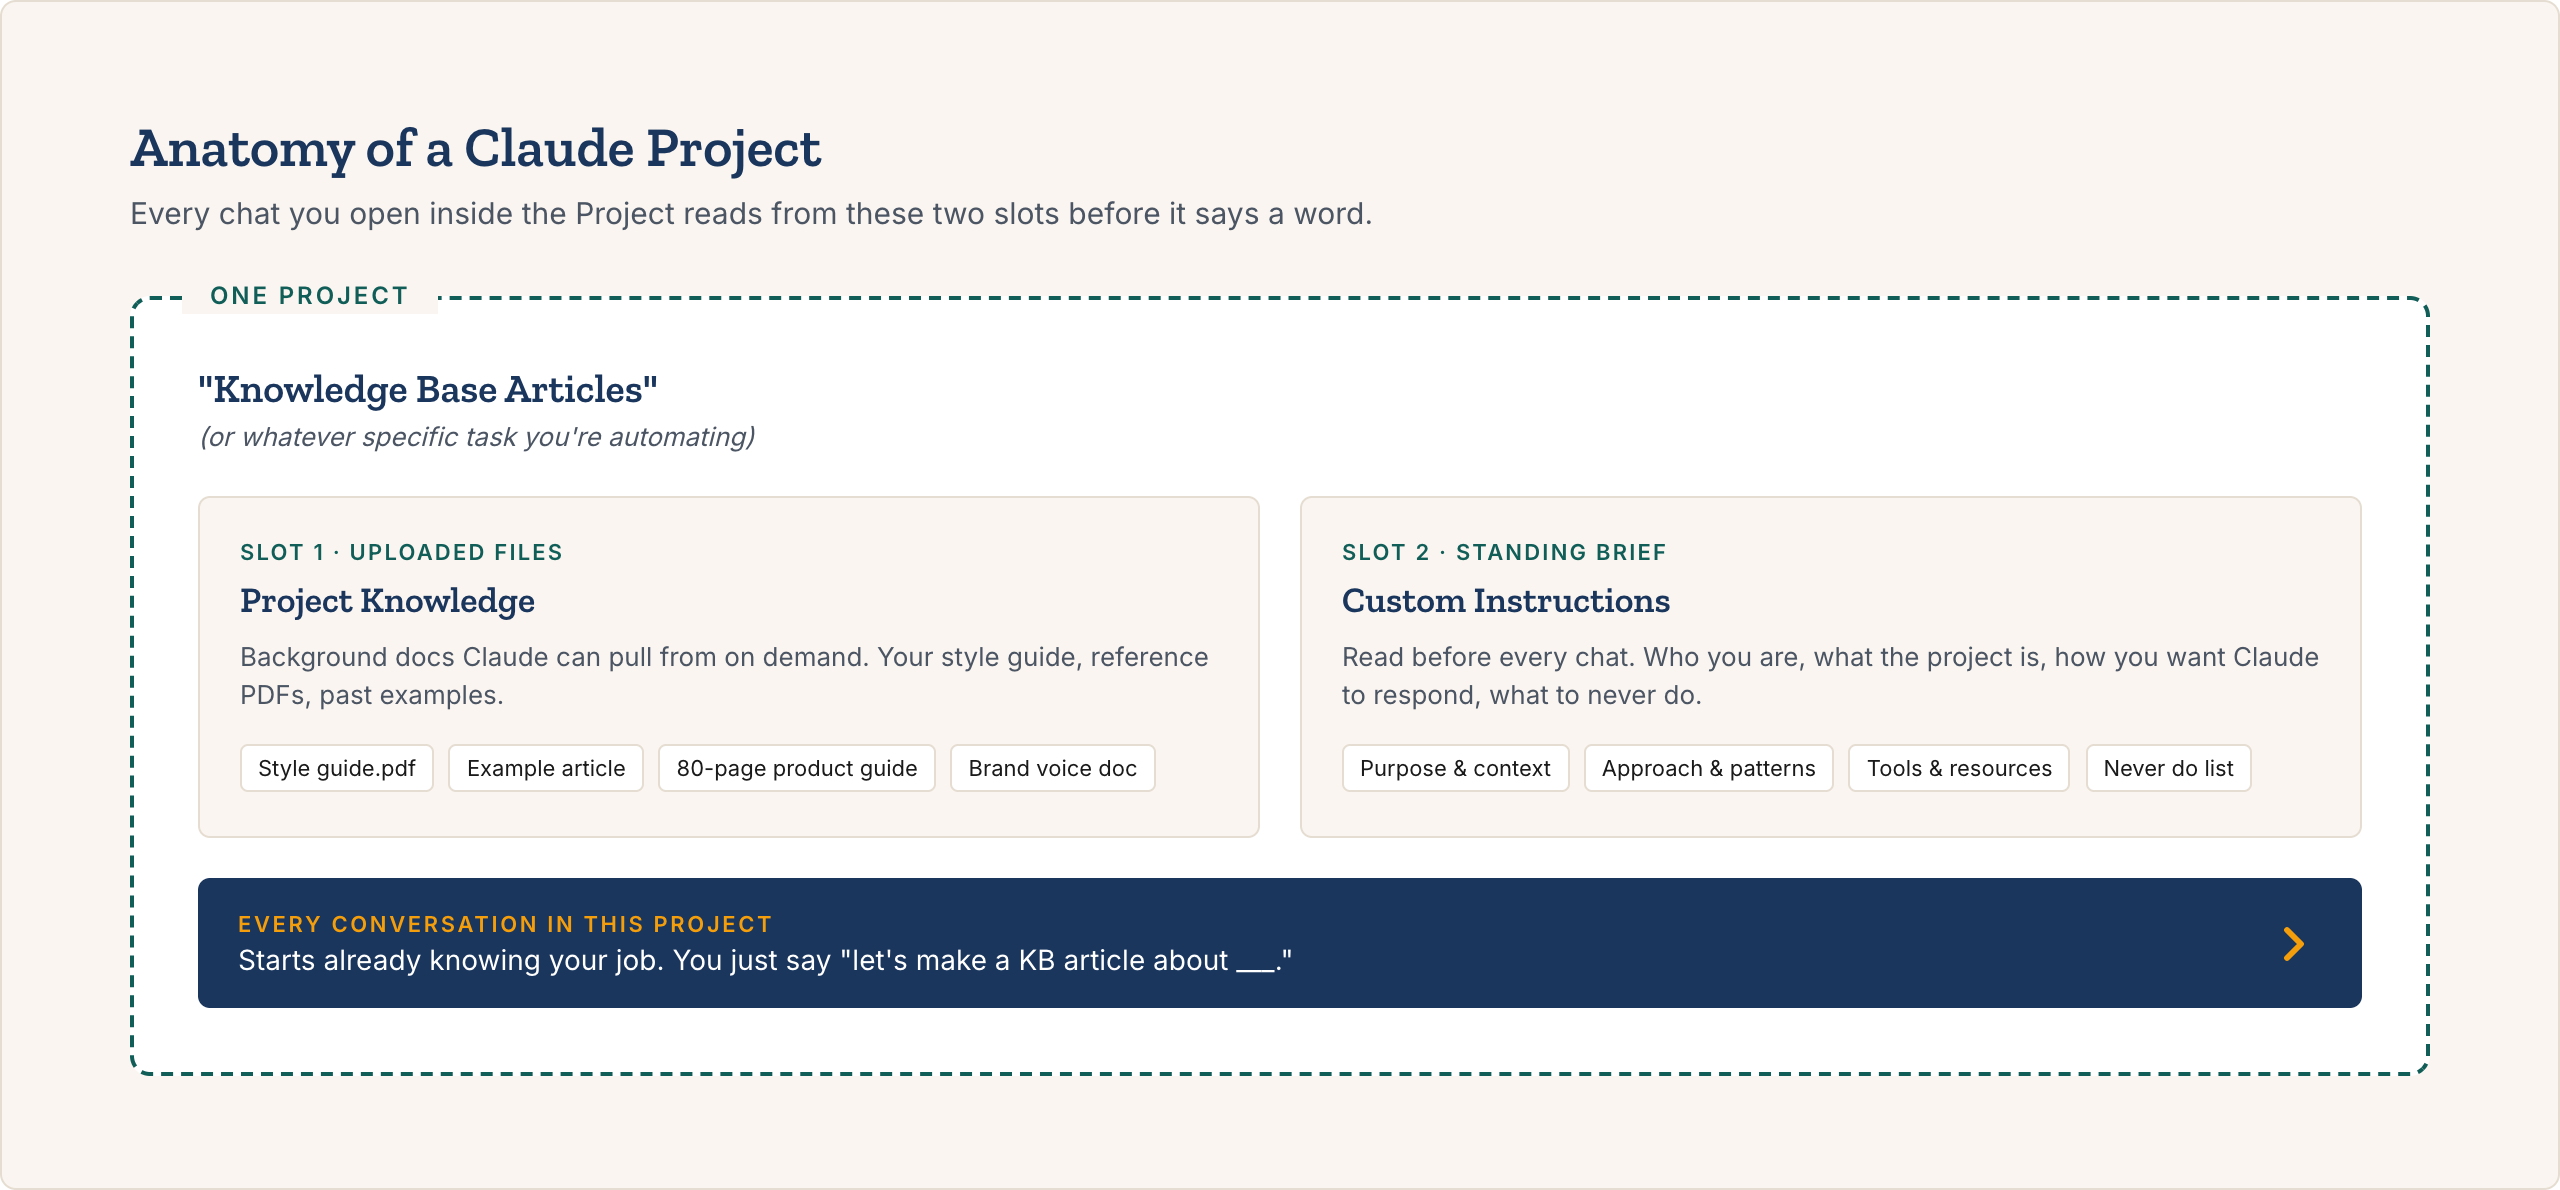Select the Purpose & context instruction tag

[x=1455, y=768]
